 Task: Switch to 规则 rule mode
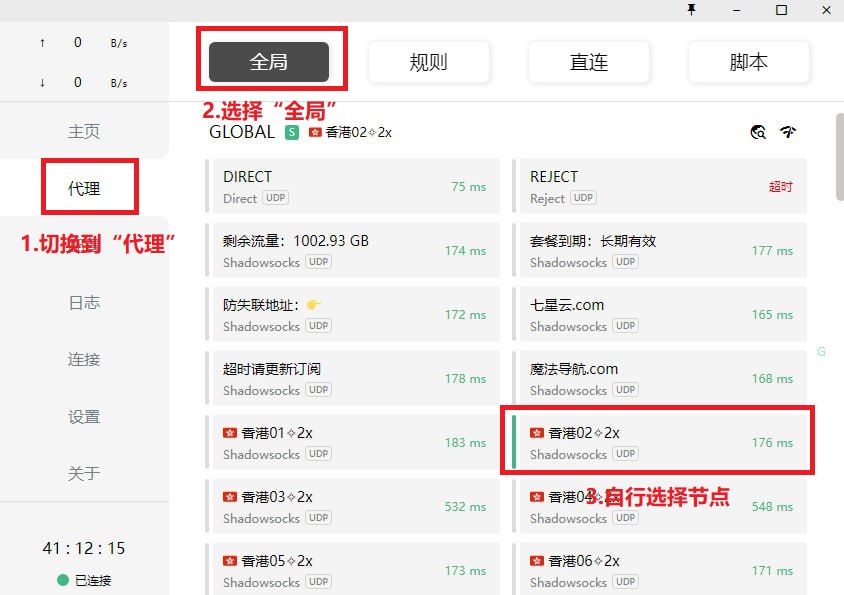(x=428, y=62)
